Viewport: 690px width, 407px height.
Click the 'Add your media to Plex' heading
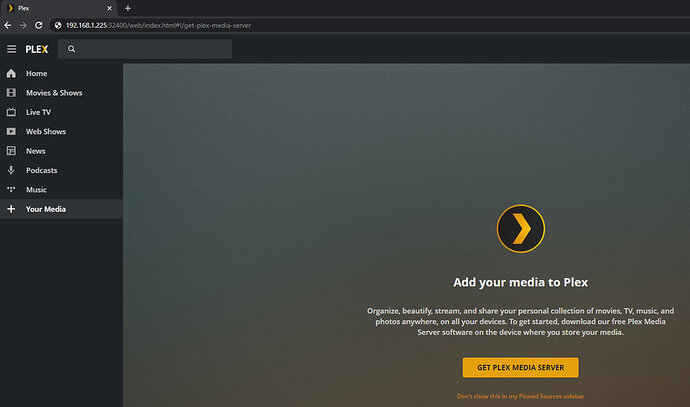[521, 282]
